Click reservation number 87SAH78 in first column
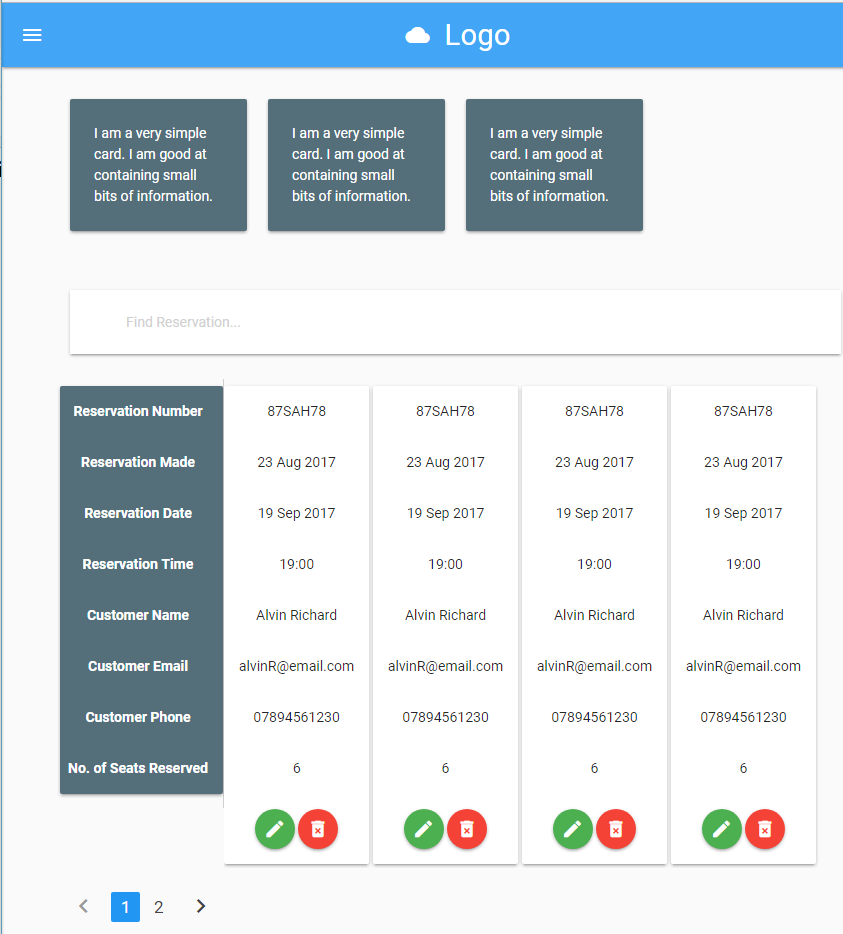 click(296, 410)
